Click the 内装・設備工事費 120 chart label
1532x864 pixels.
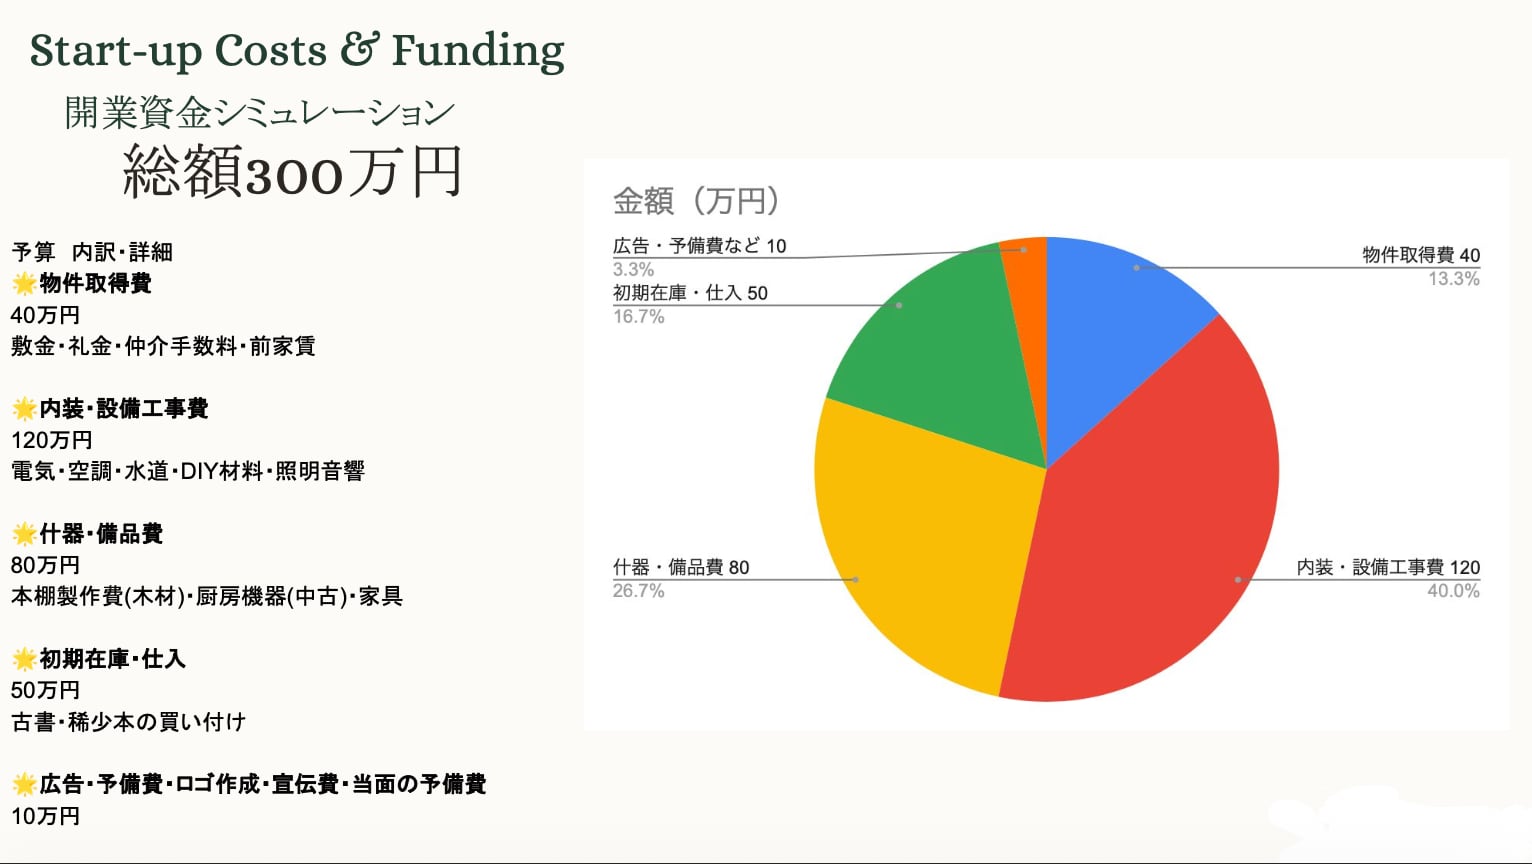(1388, 567)
